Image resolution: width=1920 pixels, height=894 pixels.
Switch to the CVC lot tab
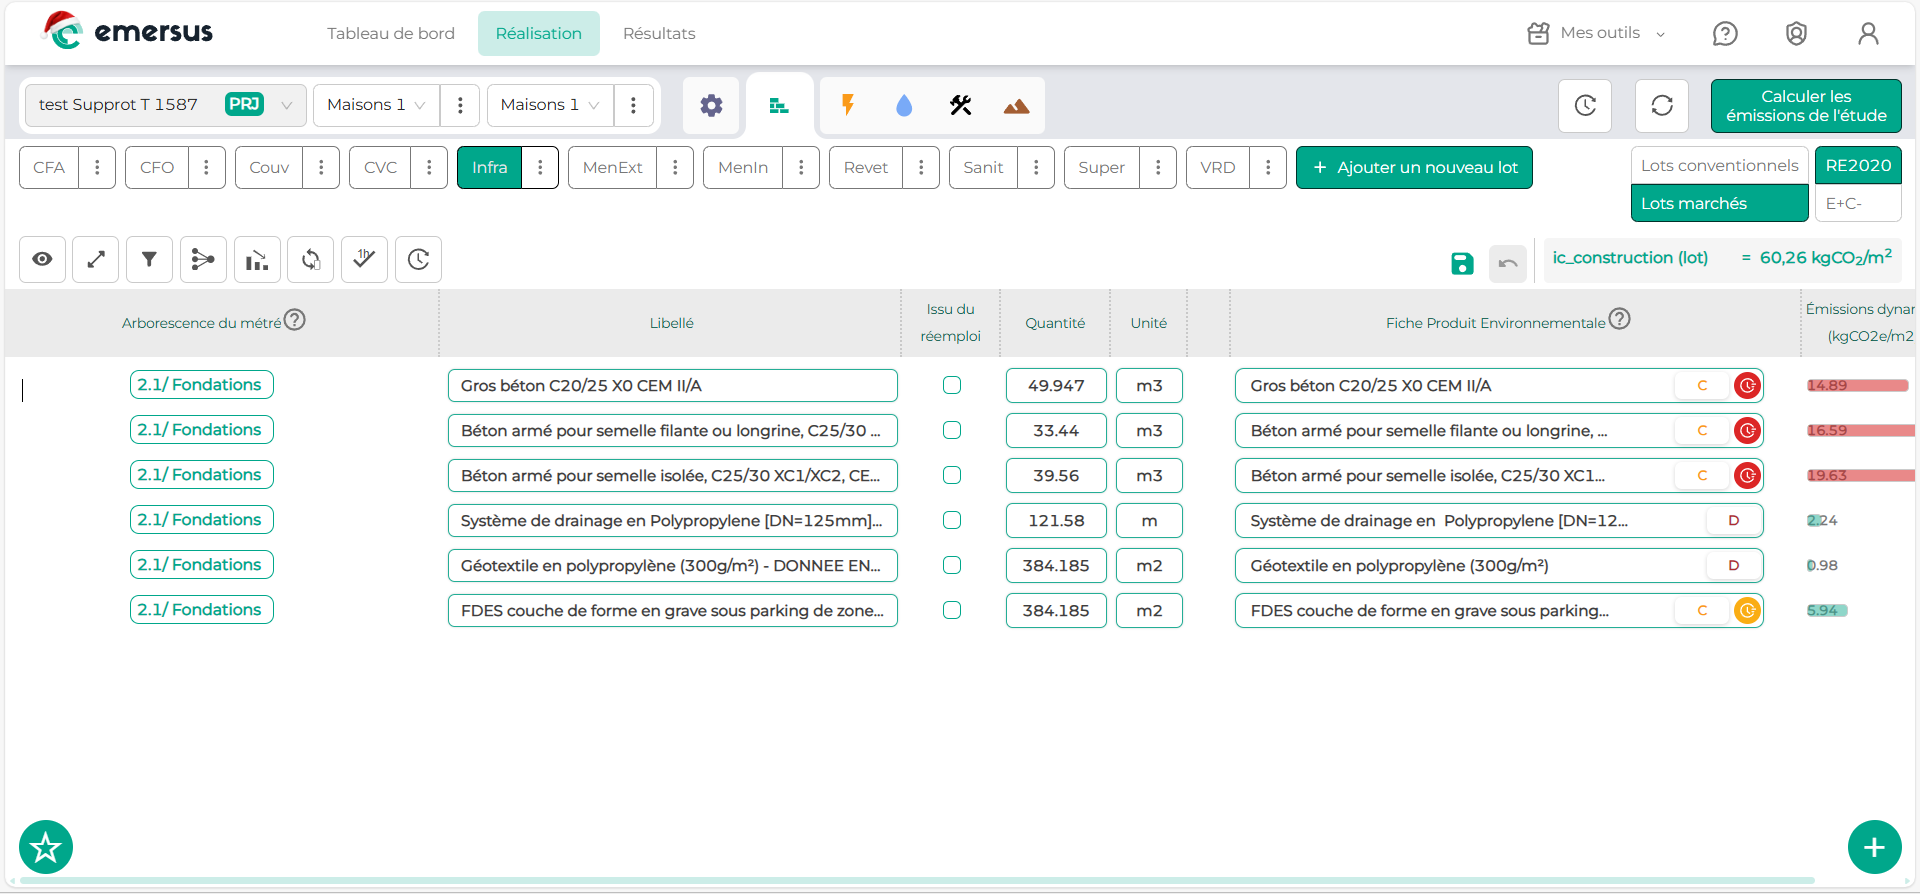coord(380,167)
